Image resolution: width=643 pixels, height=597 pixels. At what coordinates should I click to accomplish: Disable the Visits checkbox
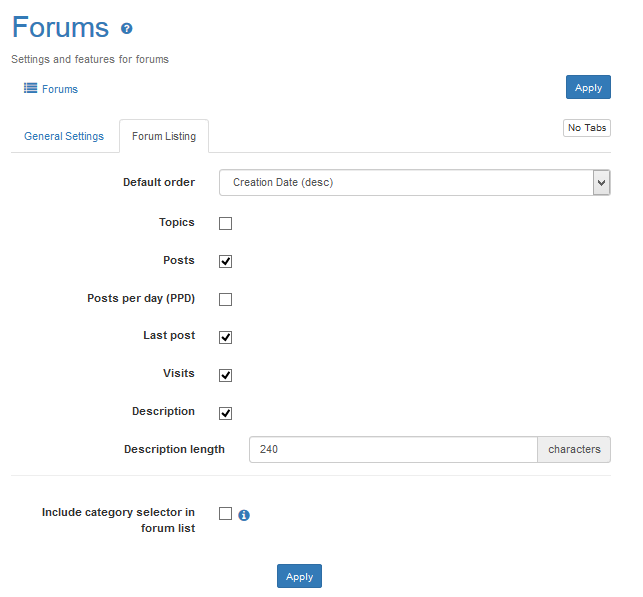coord(225,375)
